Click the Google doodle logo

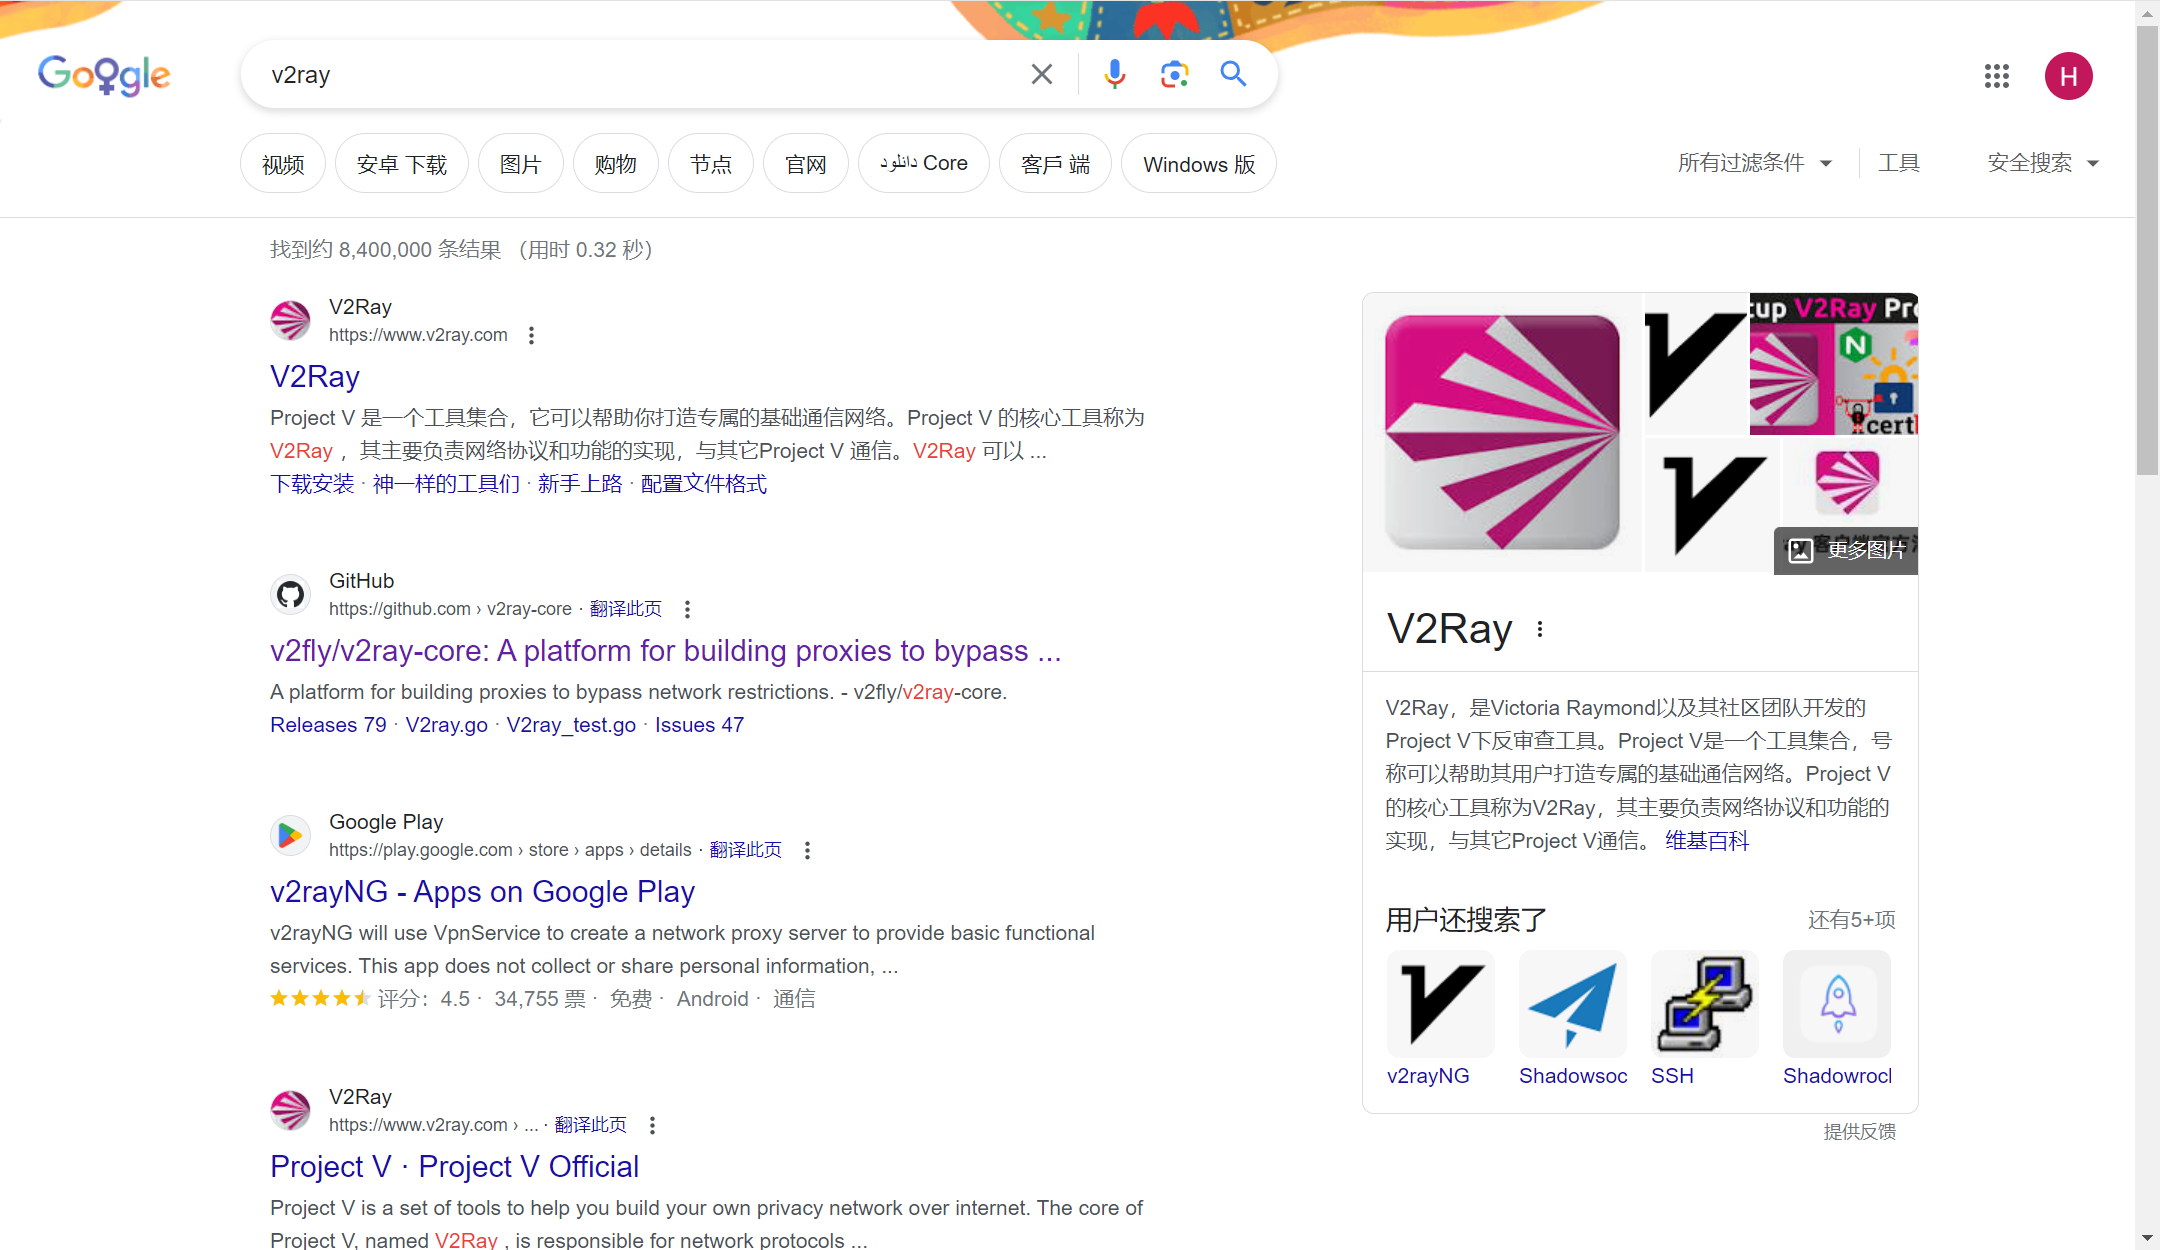(104, 75)
